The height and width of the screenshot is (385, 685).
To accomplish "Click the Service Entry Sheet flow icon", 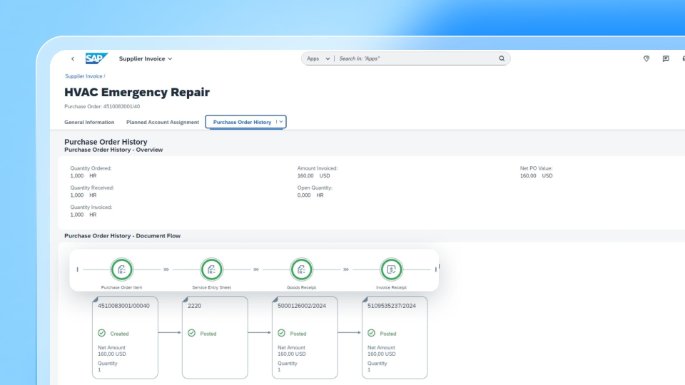I will tap(211, 269).
